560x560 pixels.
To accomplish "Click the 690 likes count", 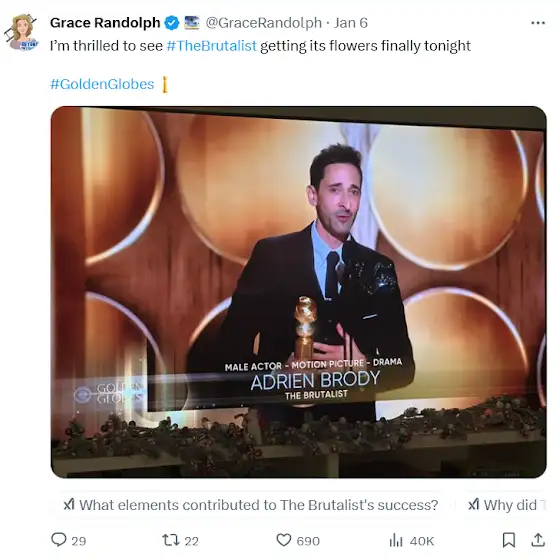I will click(308, 541).
